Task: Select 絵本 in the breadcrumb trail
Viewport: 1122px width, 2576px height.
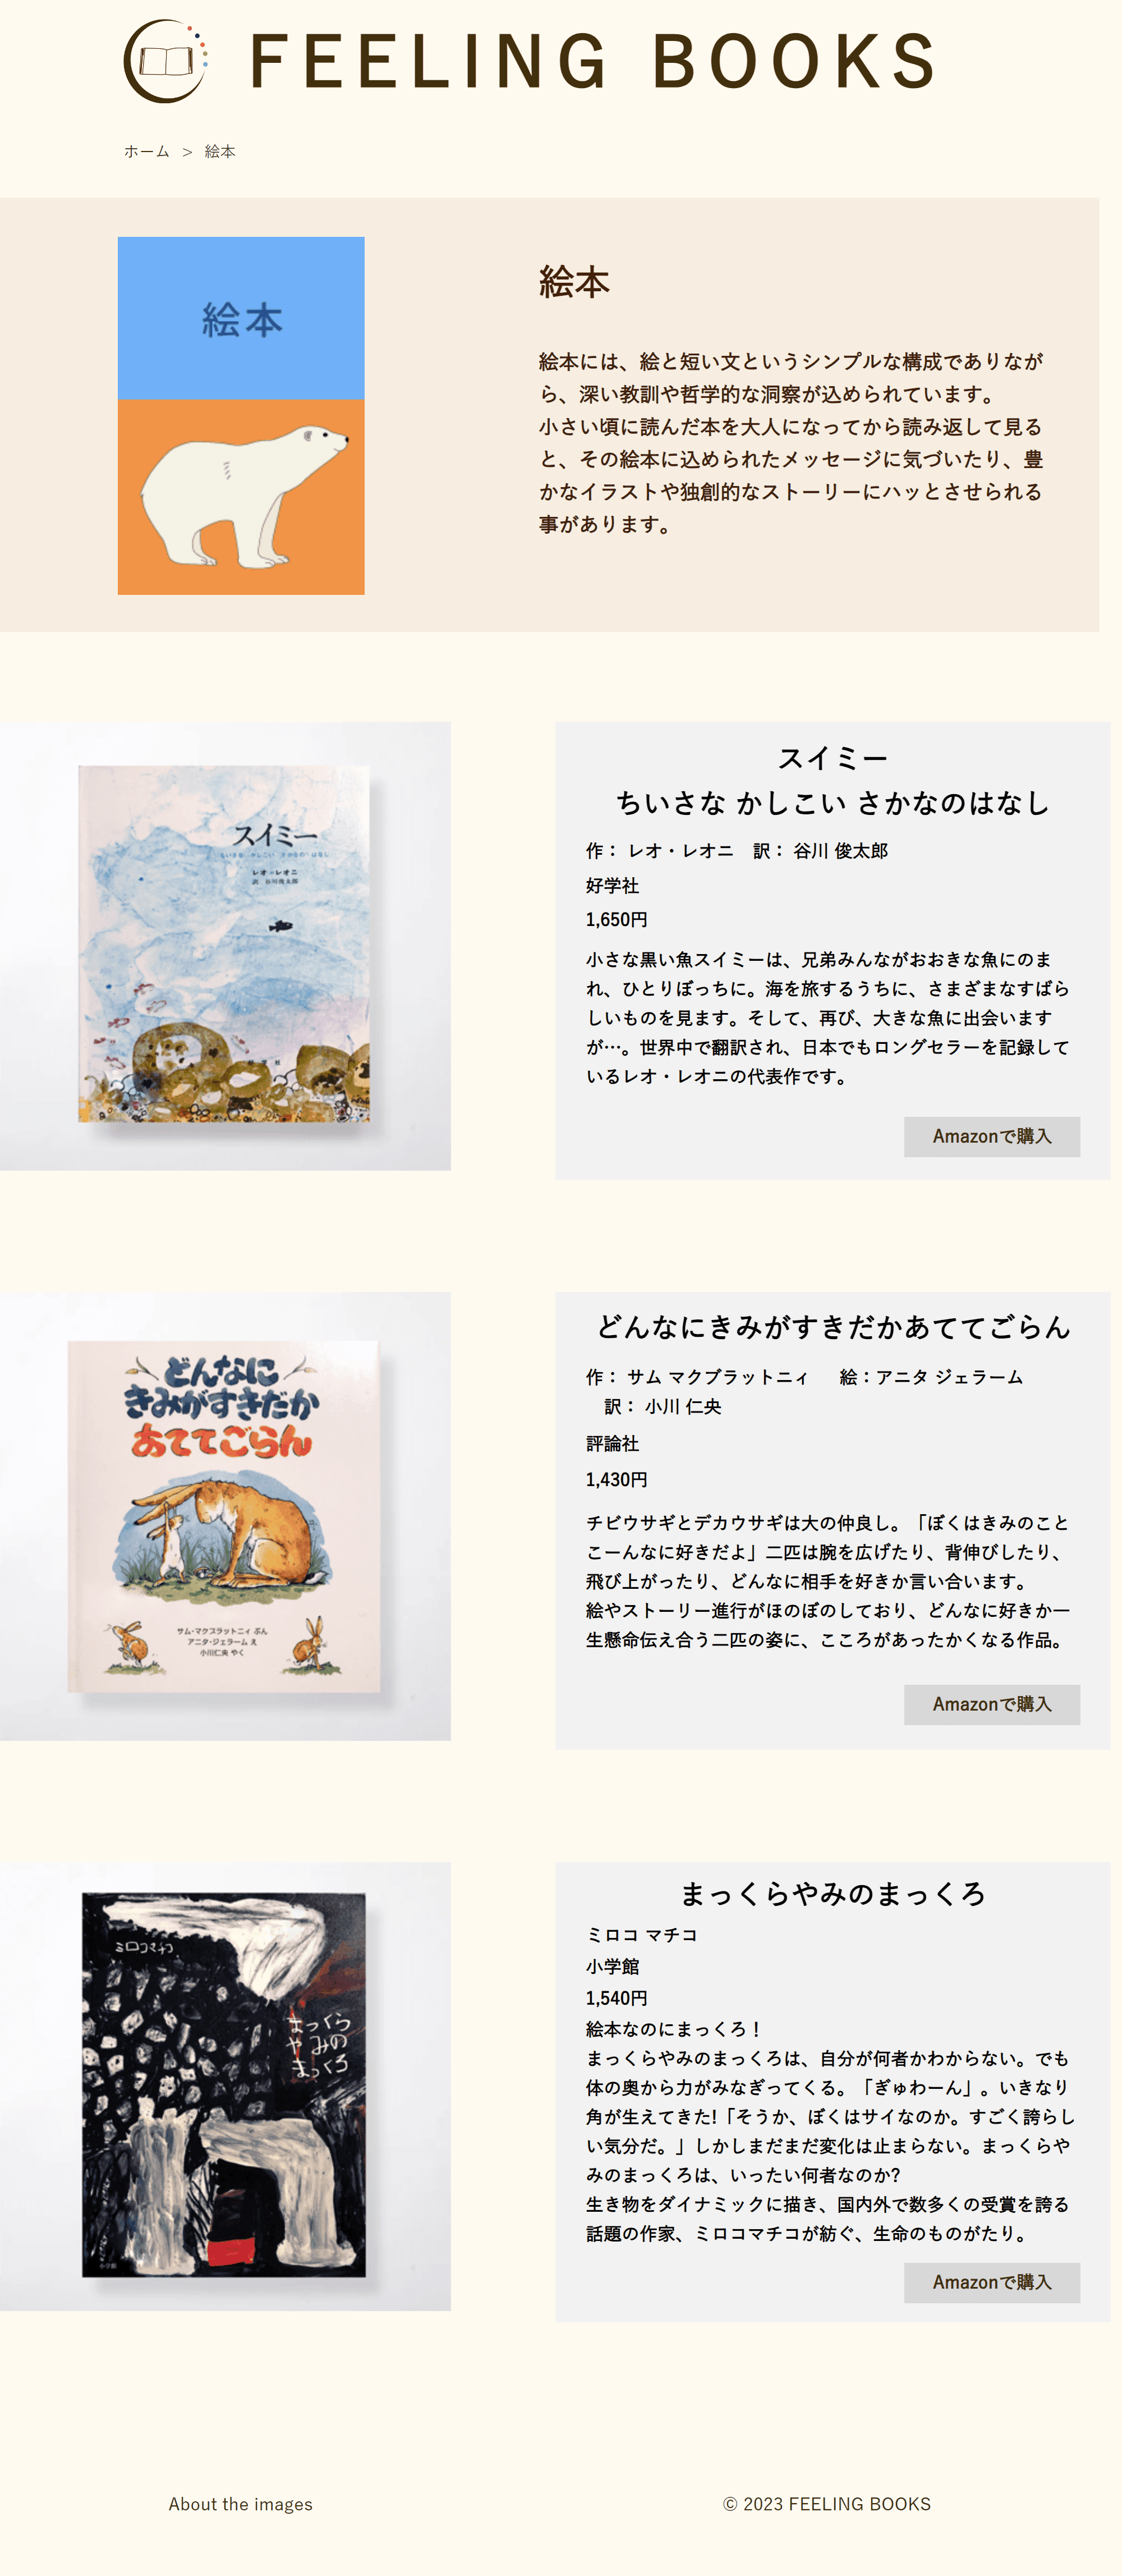Action: 220,152
